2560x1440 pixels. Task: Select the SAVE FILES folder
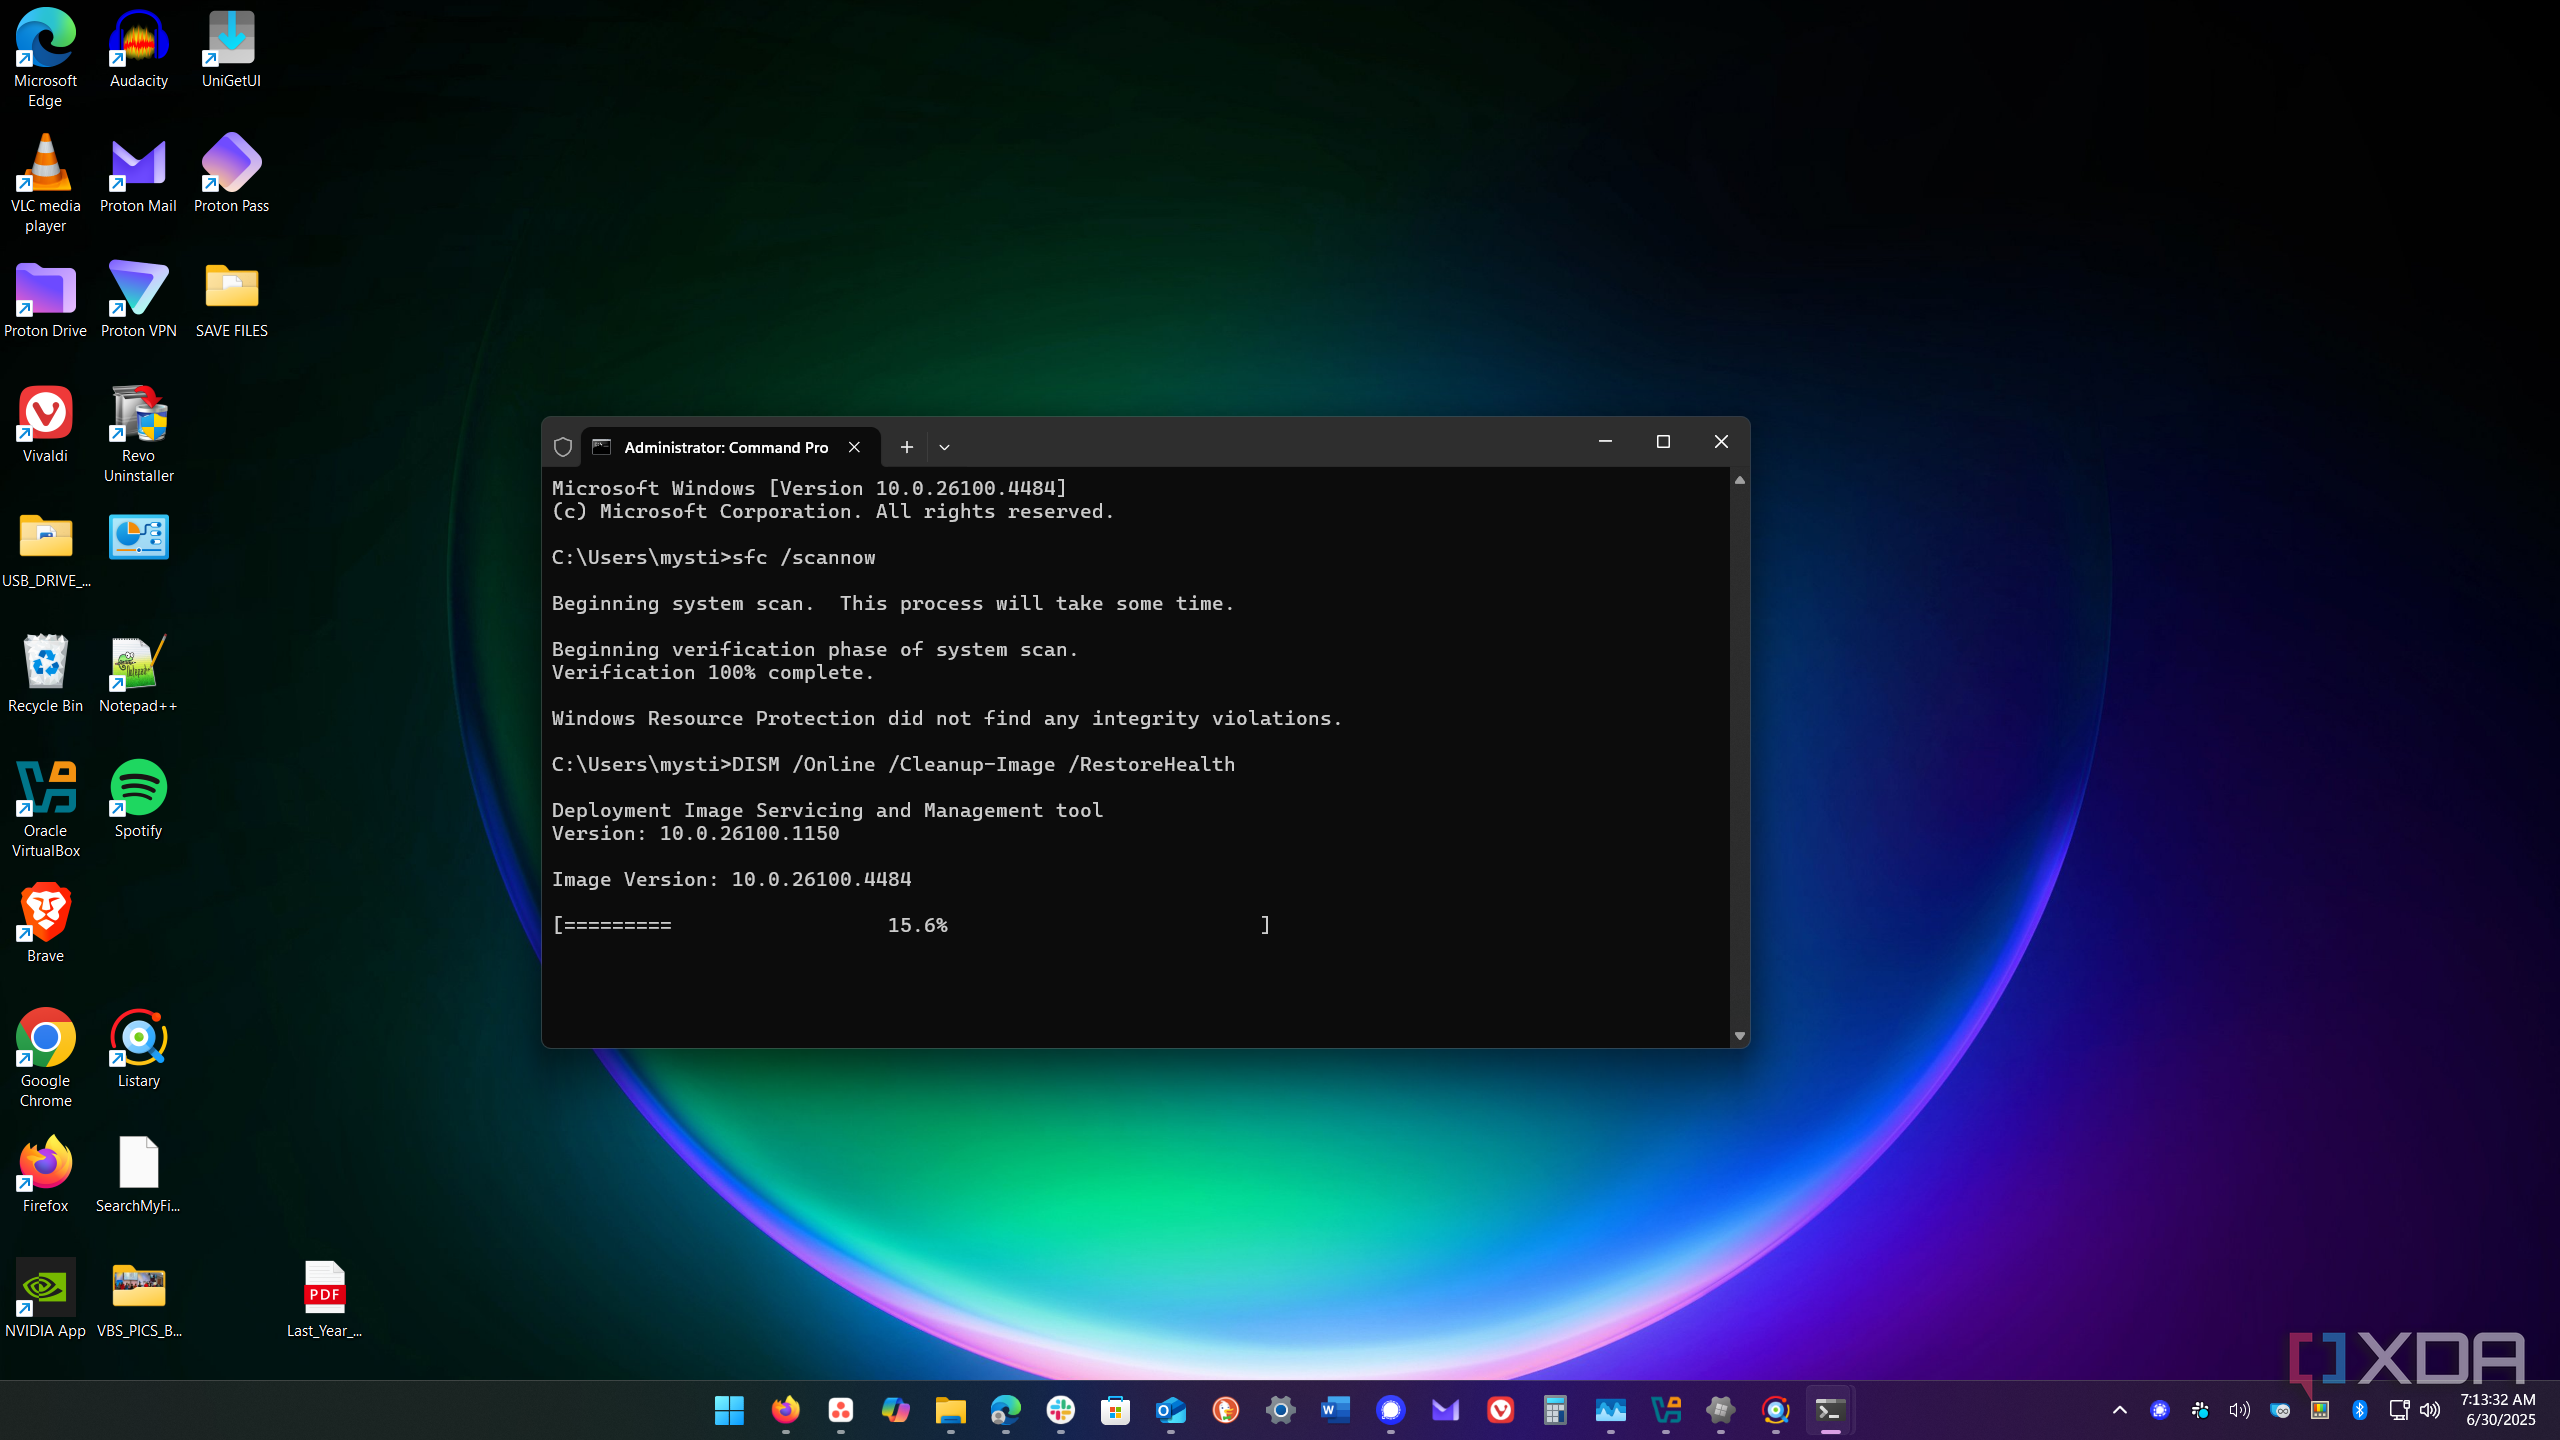(x=231, y=299)
